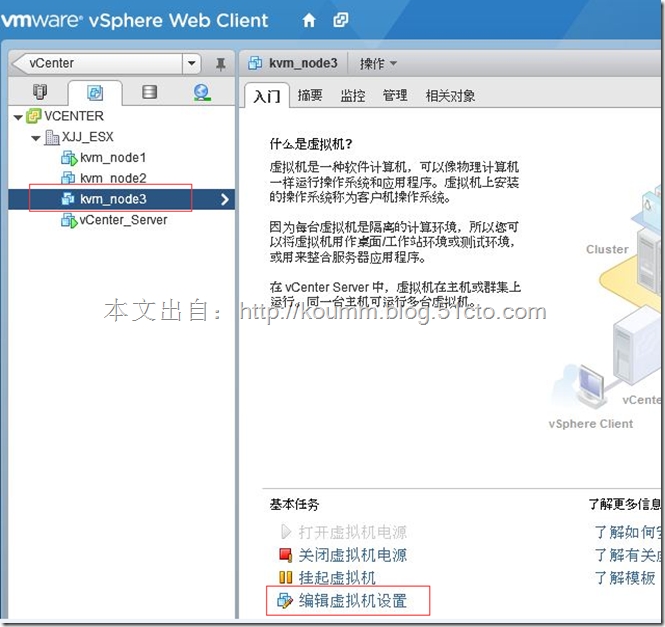This screenshot has width=665, height=627.
Task: Open Hosts and Clusters inventory tab icon
Action: (x=40, y=92)
